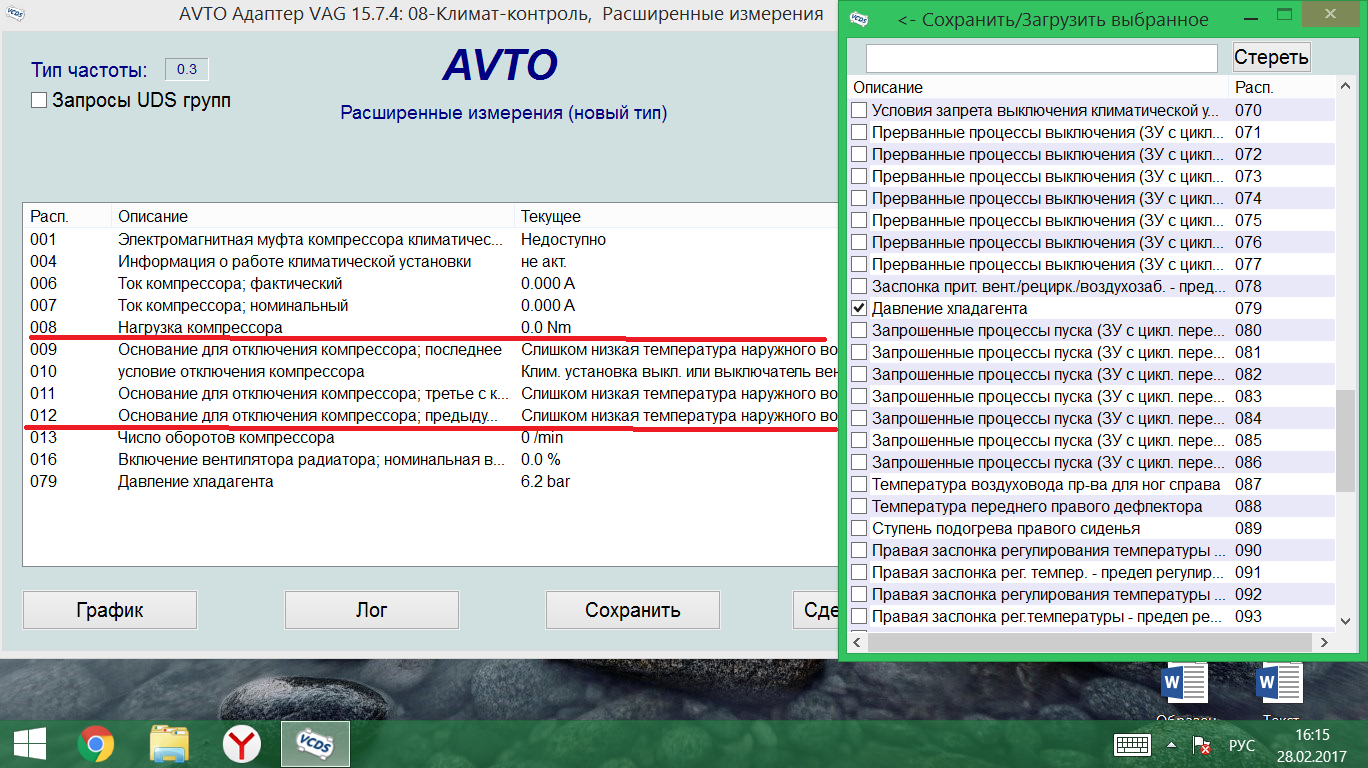Click the search field beside Стереть

point(1041,58)
